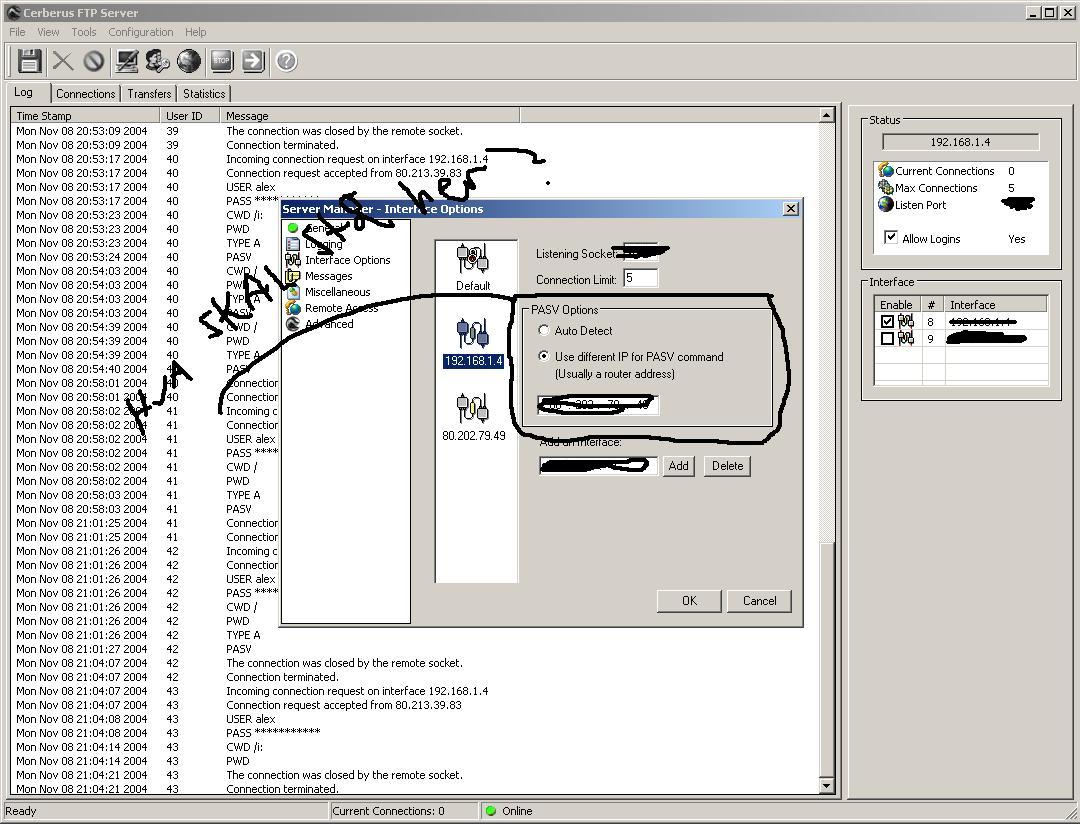Click the log scrollbar up arrow
1080x824 pixels.
827,115
